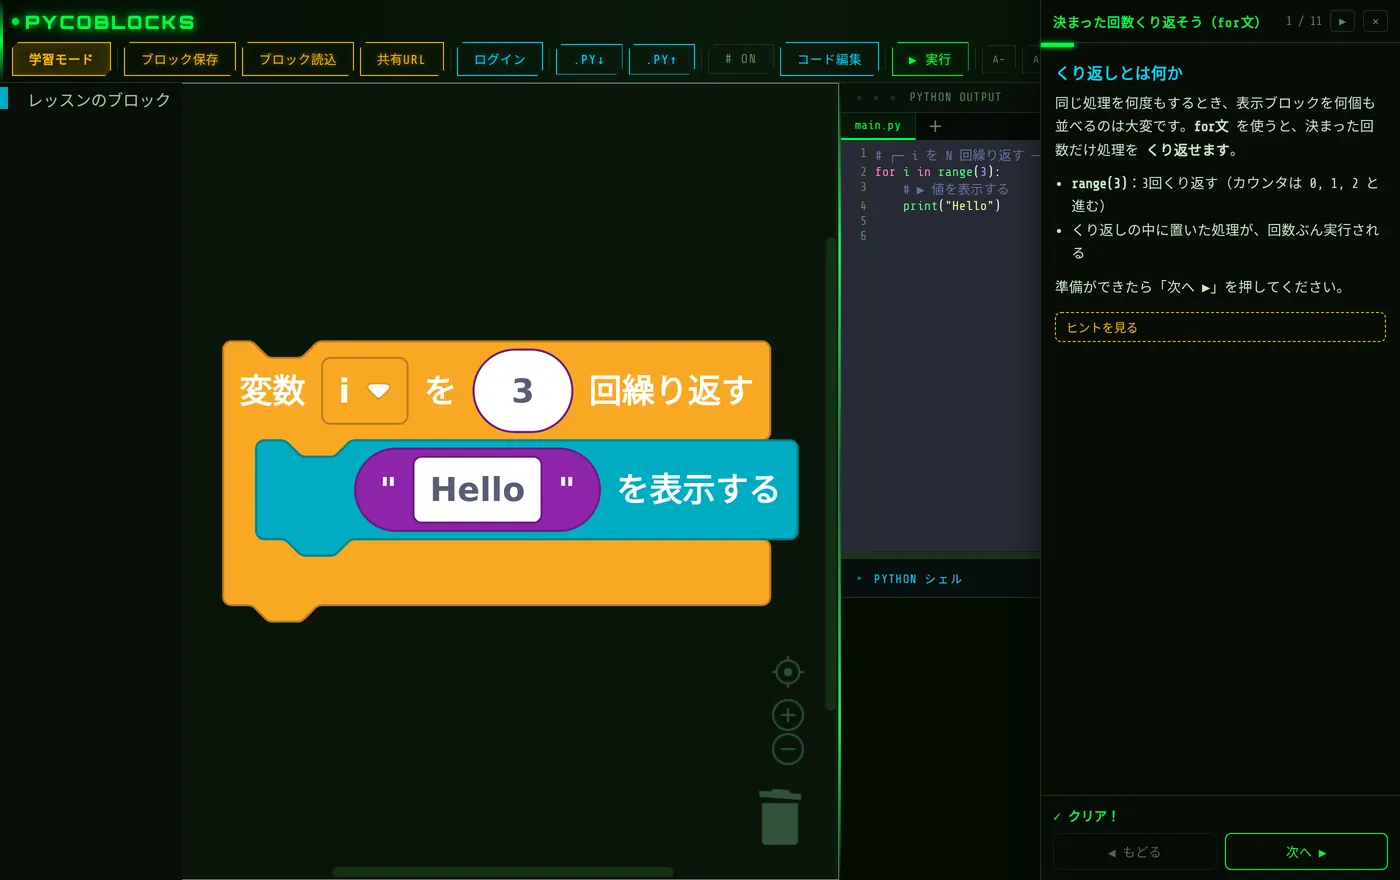Upload Python file with .PY↑

(662, 59)
